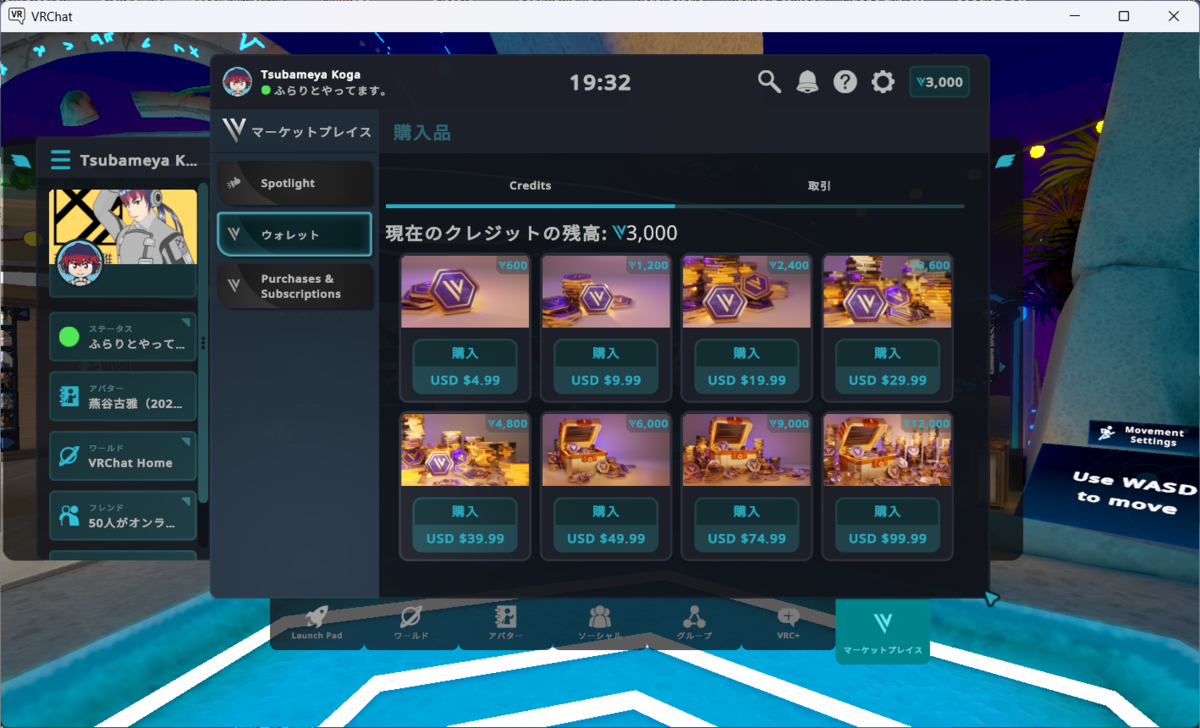Viewport: 1200px width, 728px height.
Task: Open Purchases & Subscriptions section
Action: click(x=295, y=287)
